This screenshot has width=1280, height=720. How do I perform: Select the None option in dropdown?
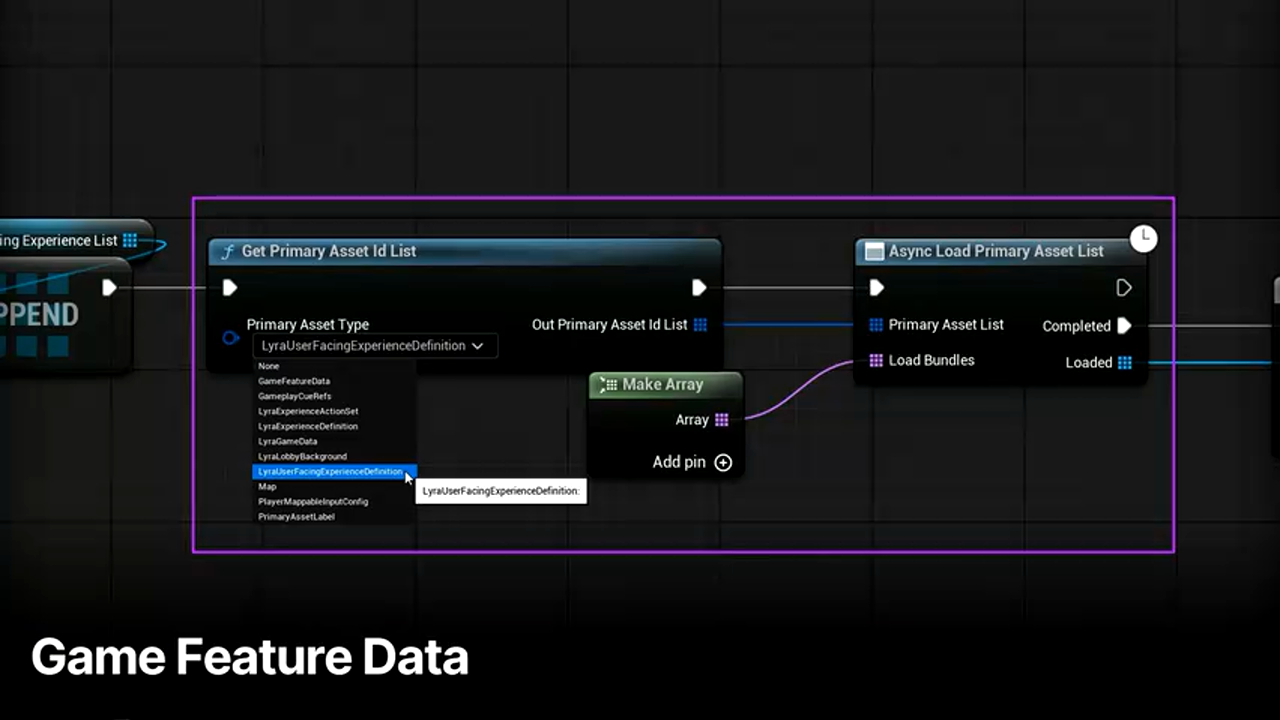point(269,366)
